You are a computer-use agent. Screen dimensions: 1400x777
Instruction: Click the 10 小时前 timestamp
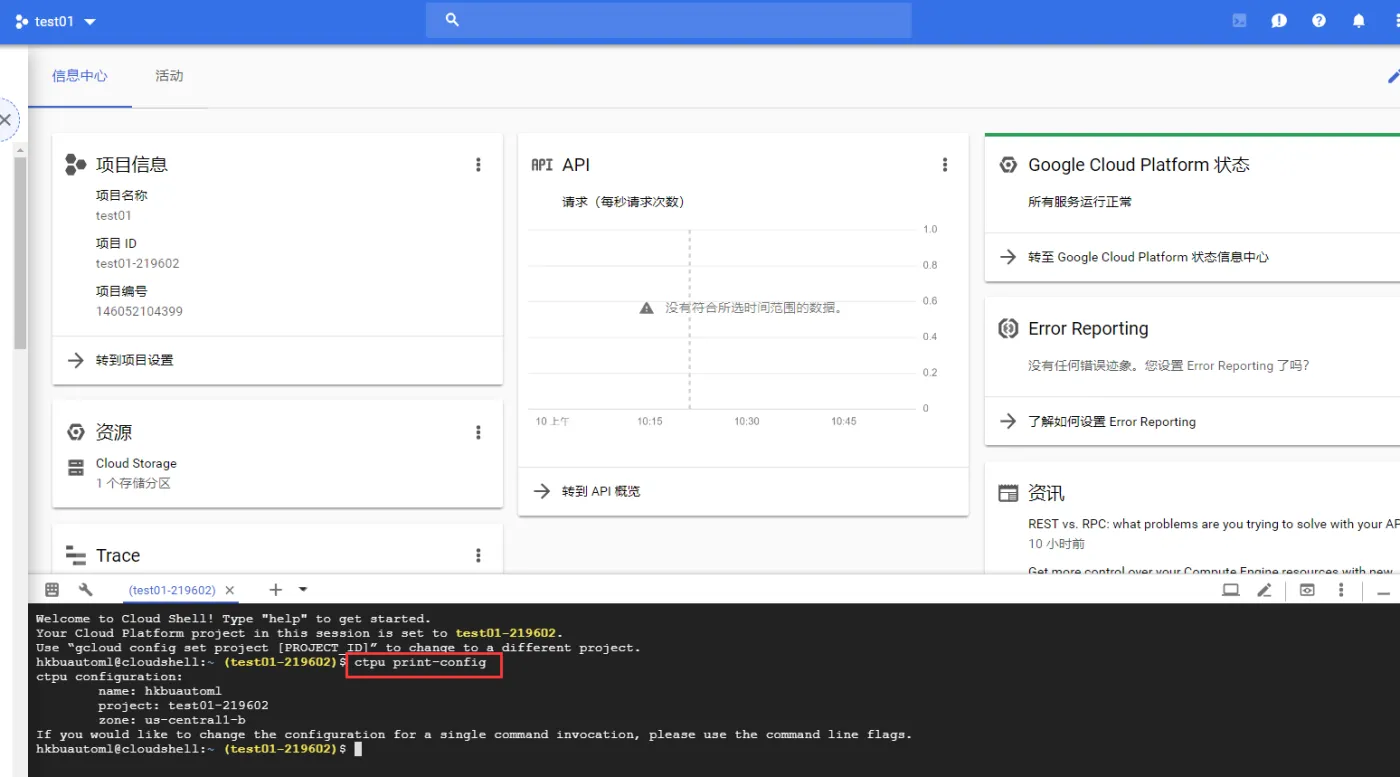(x=1056, y=544)
